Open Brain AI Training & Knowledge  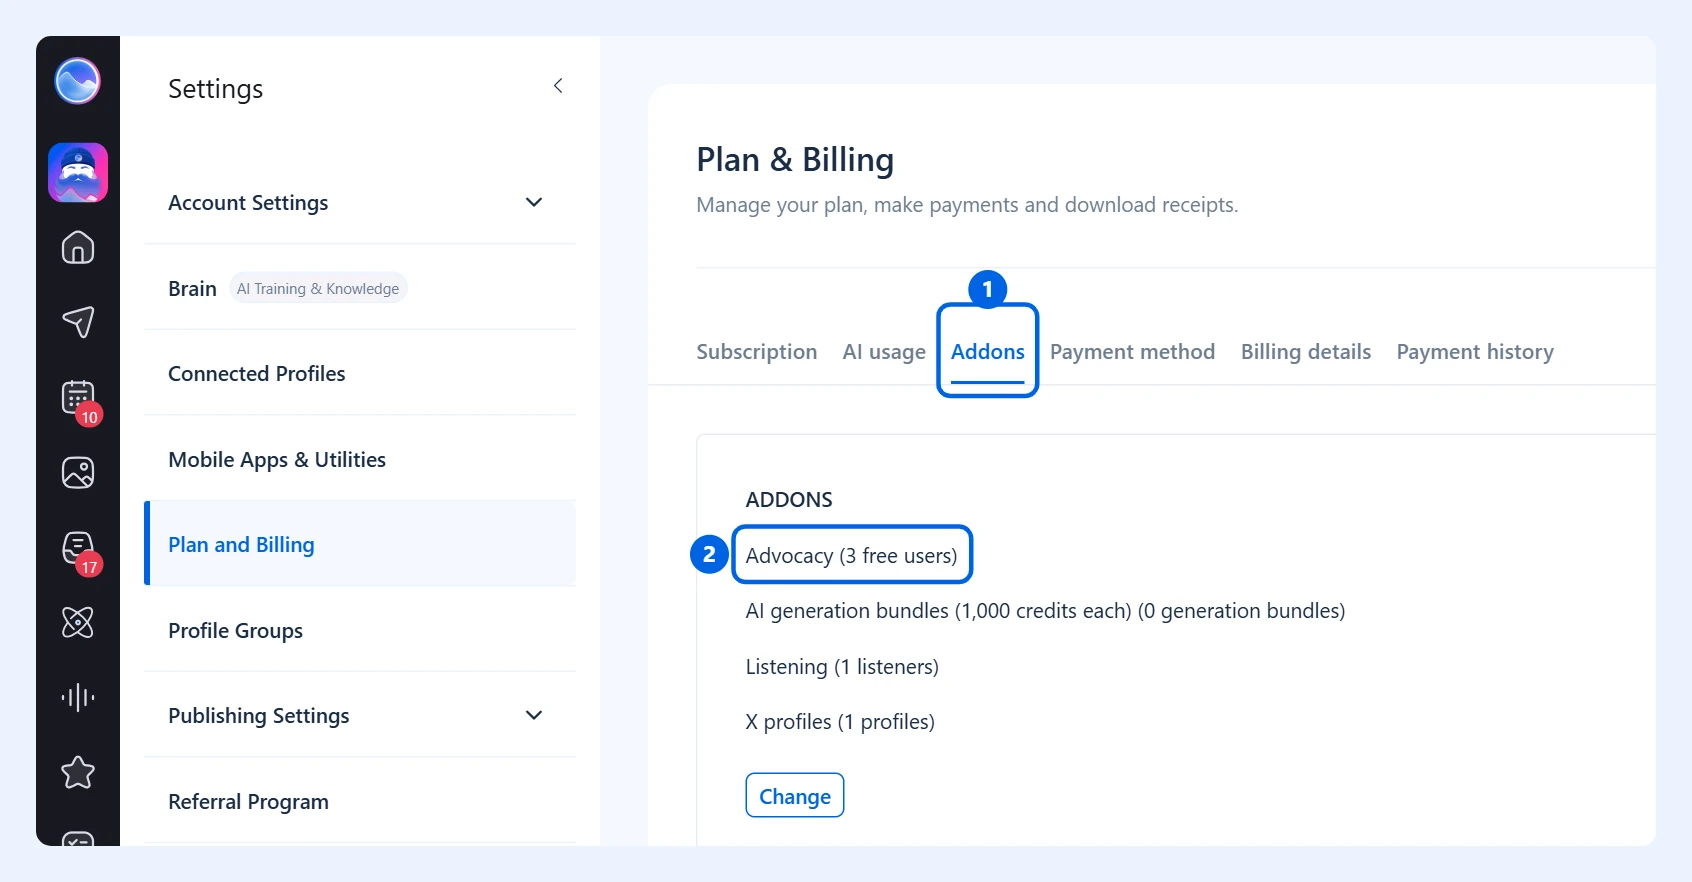[360, 288]
